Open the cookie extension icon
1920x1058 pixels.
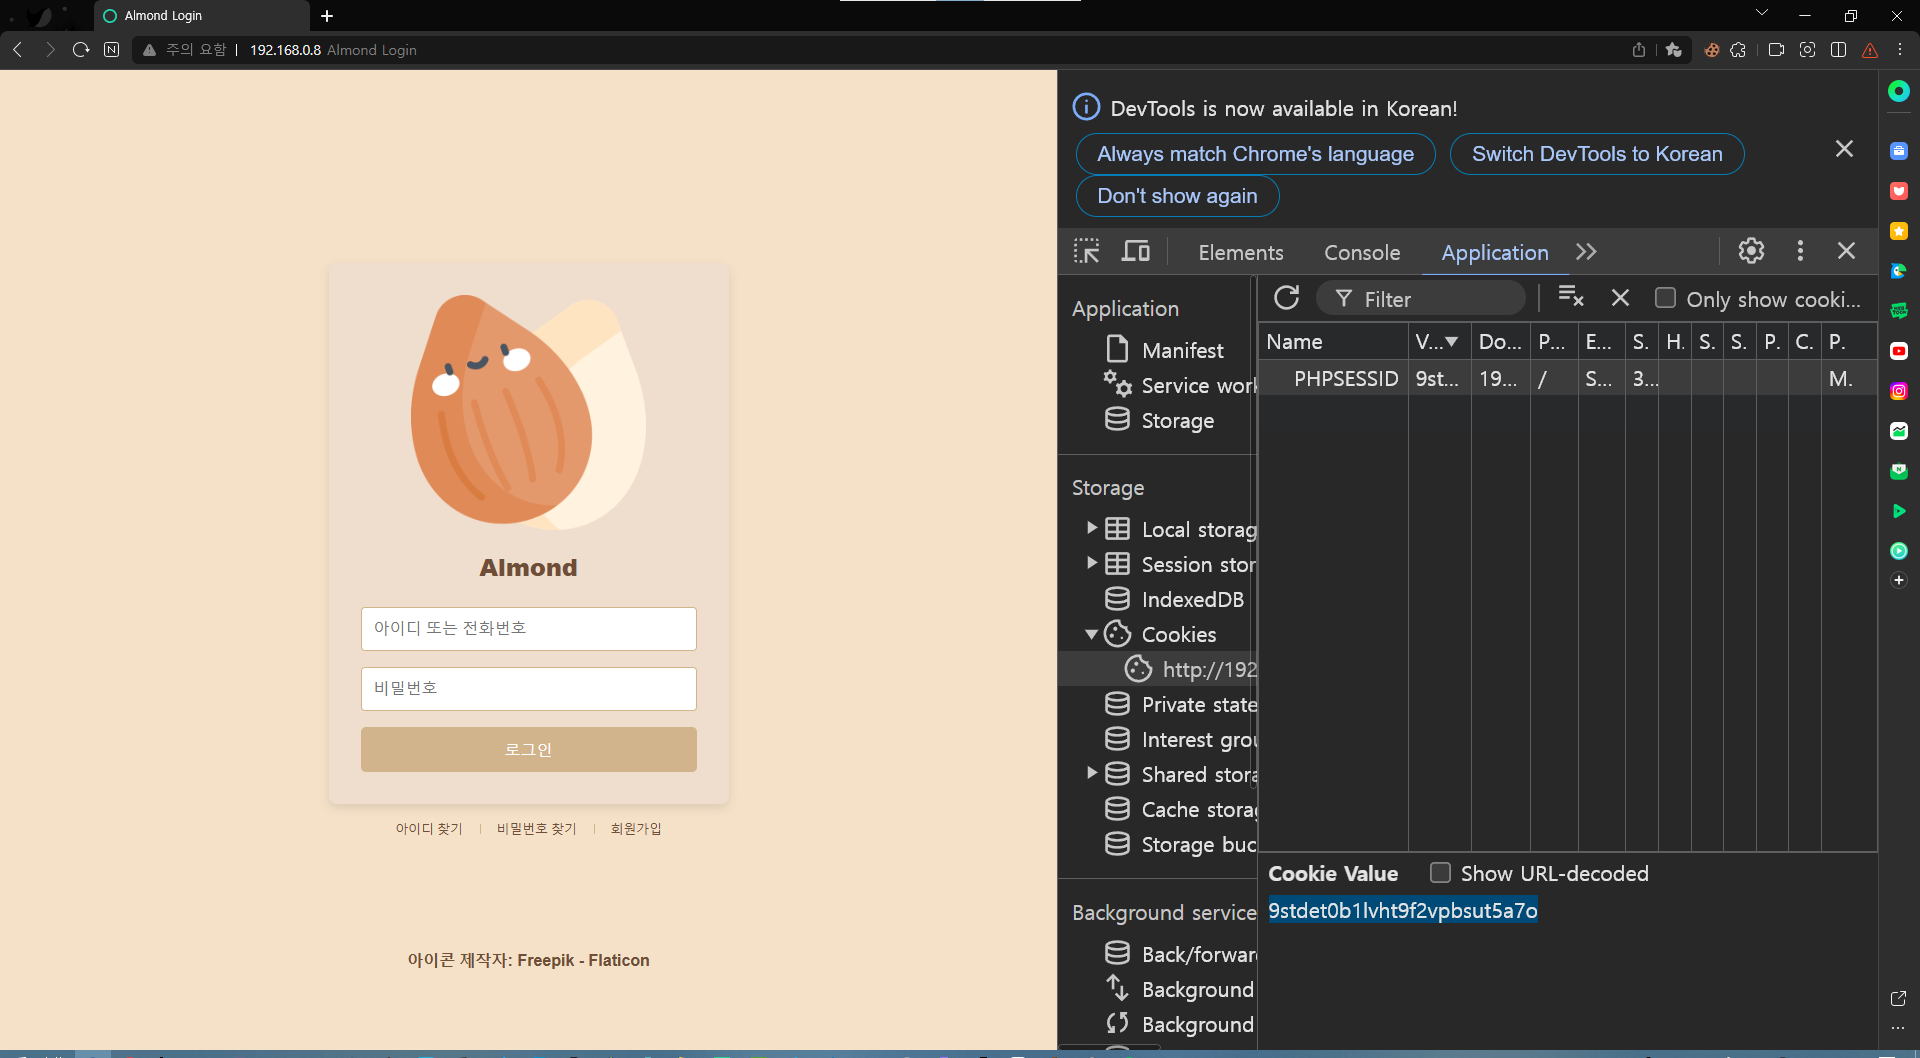1712,50
